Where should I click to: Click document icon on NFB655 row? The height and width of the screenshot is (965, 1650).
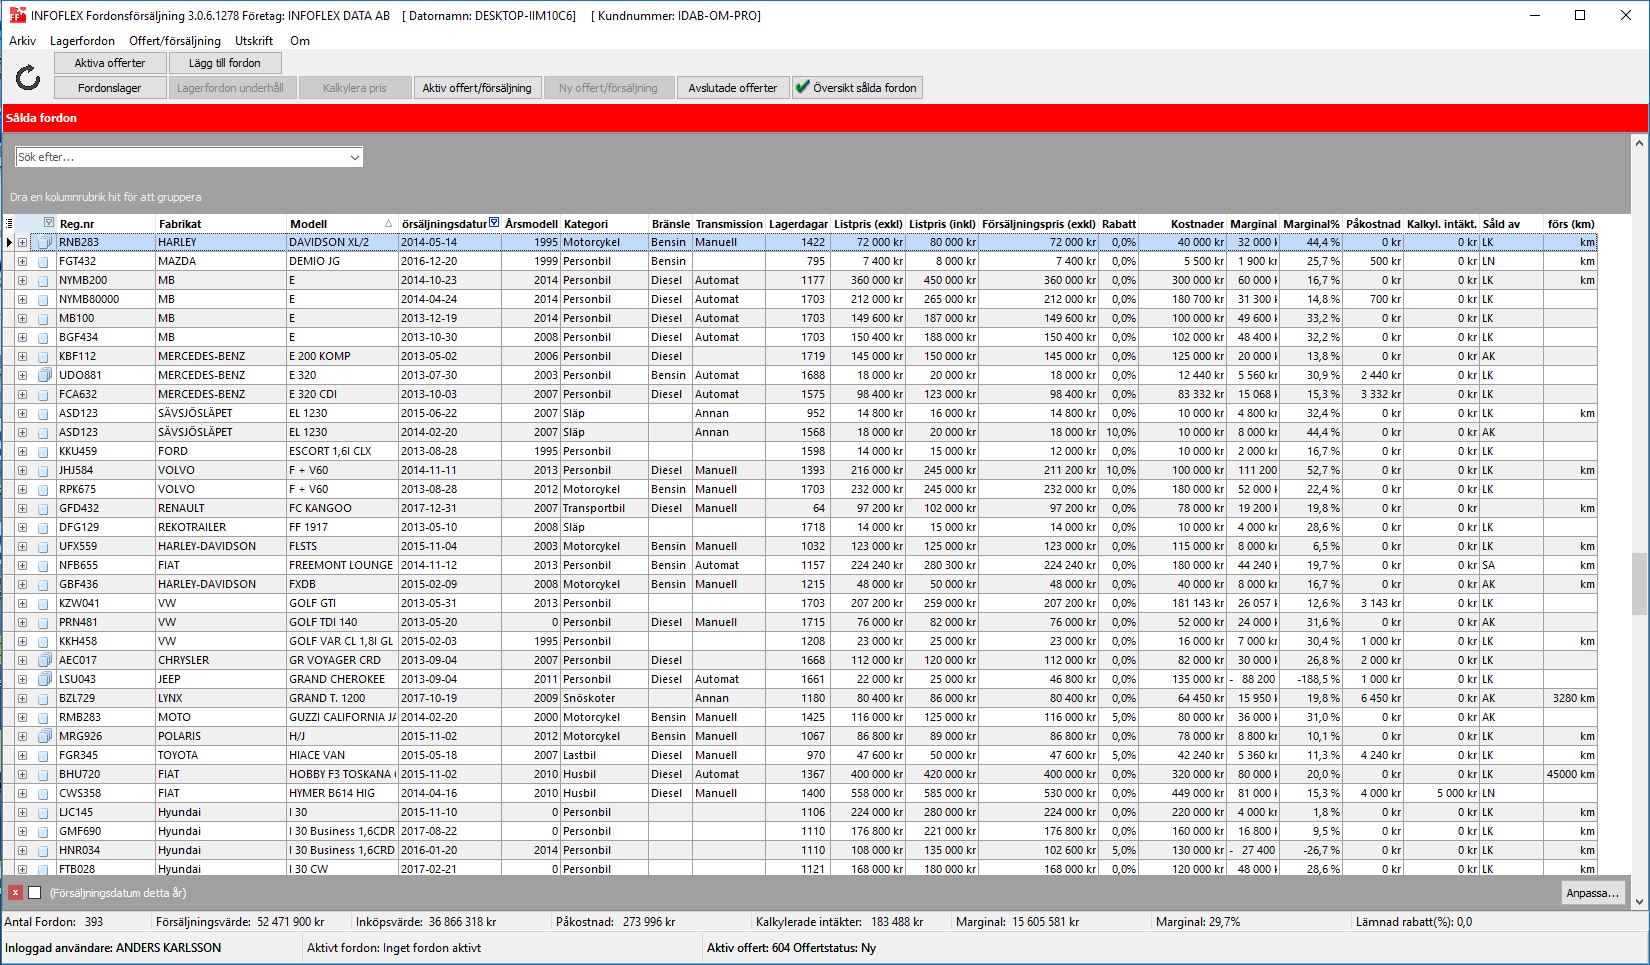click(x=43, y=565)
